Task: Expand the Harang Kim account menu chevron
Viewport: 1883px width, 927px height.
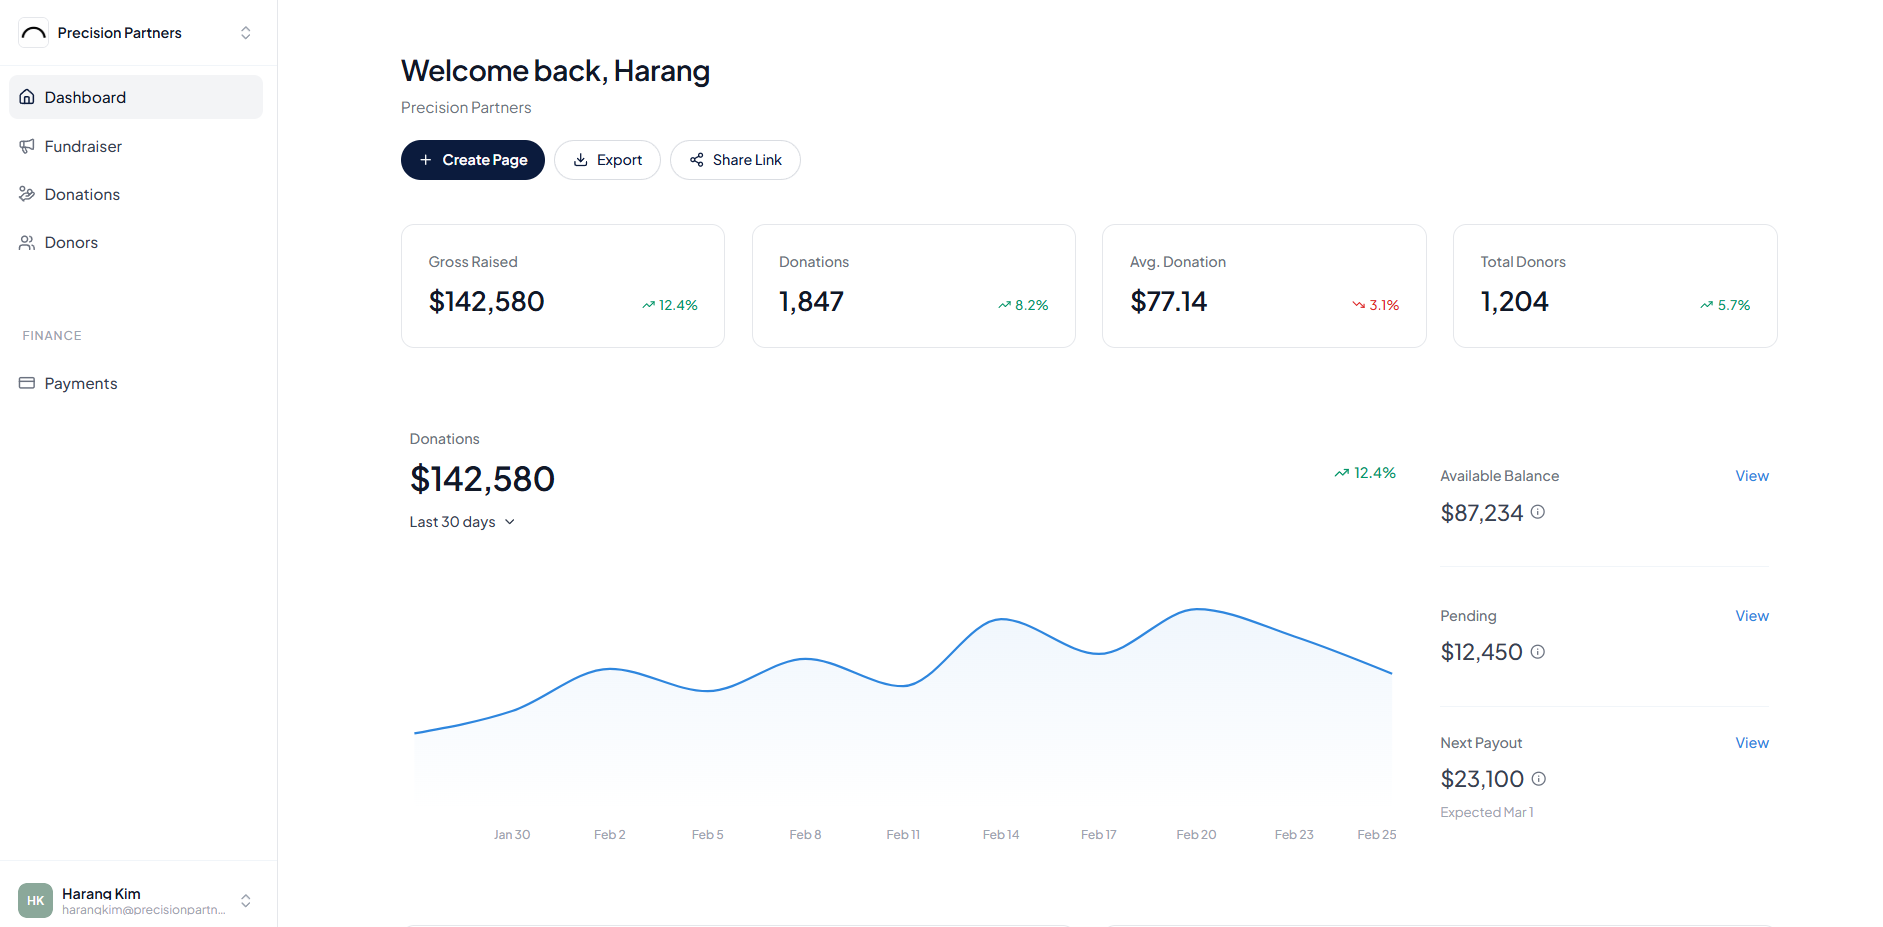Action: [x=245, y=899]
